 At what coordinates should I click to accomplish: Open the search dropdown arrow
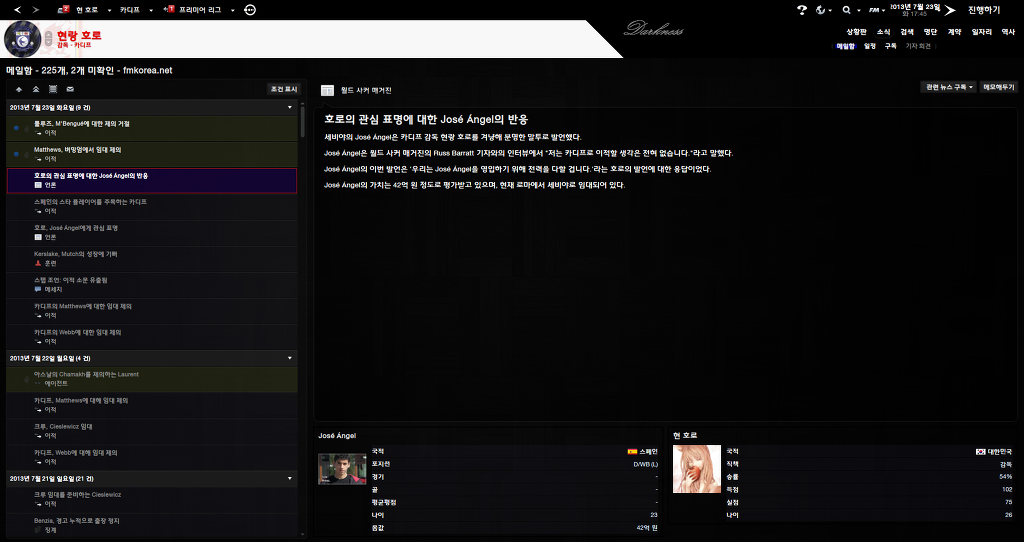(857, 10)
